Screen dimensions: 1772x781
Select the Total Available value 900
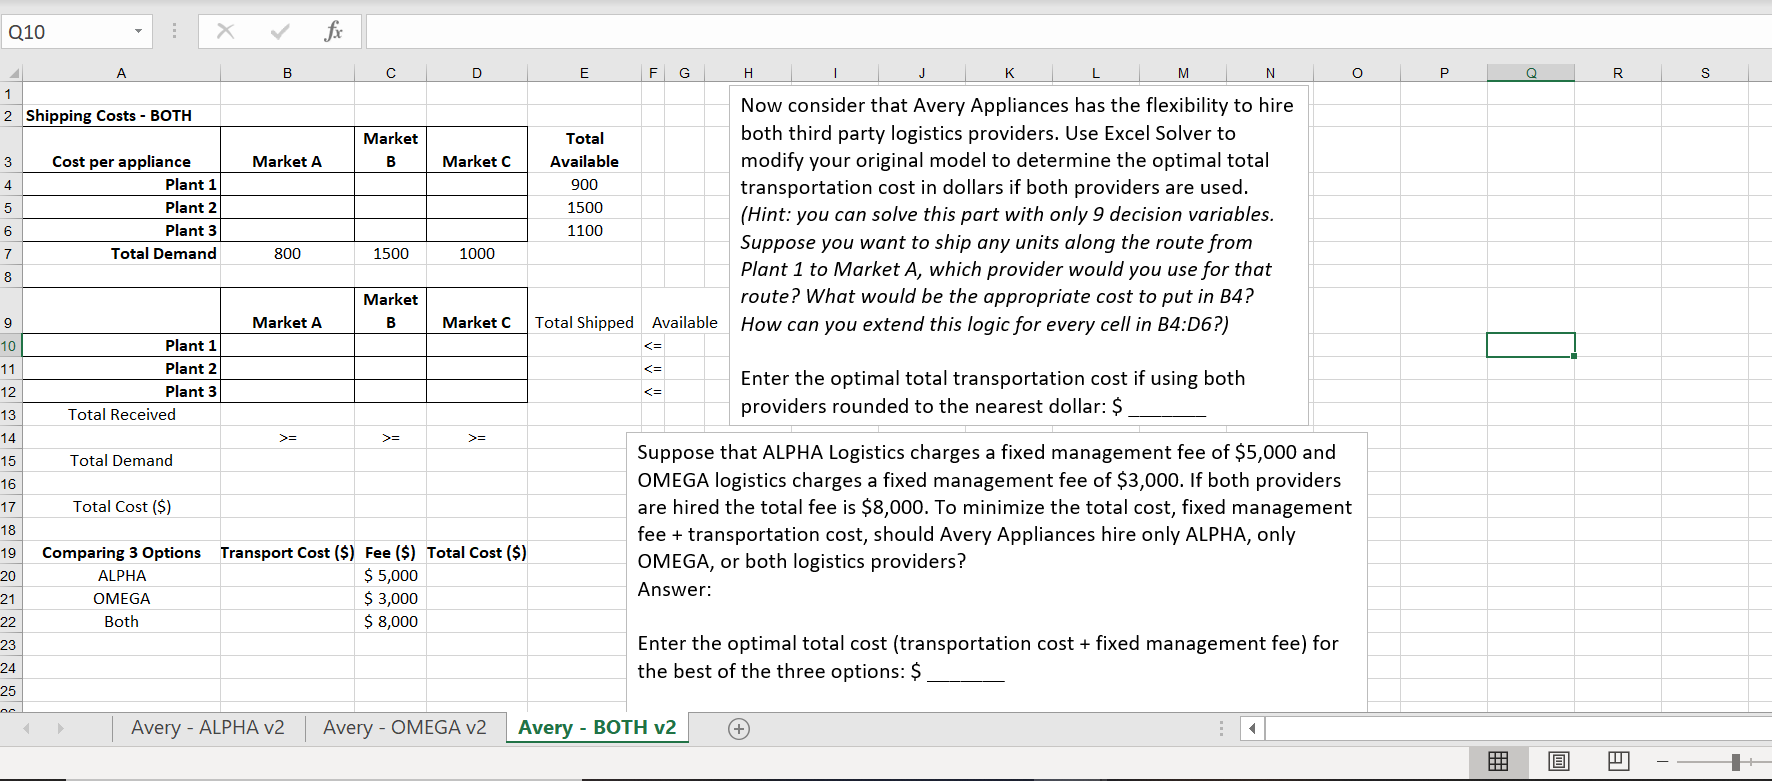point(584,185)
